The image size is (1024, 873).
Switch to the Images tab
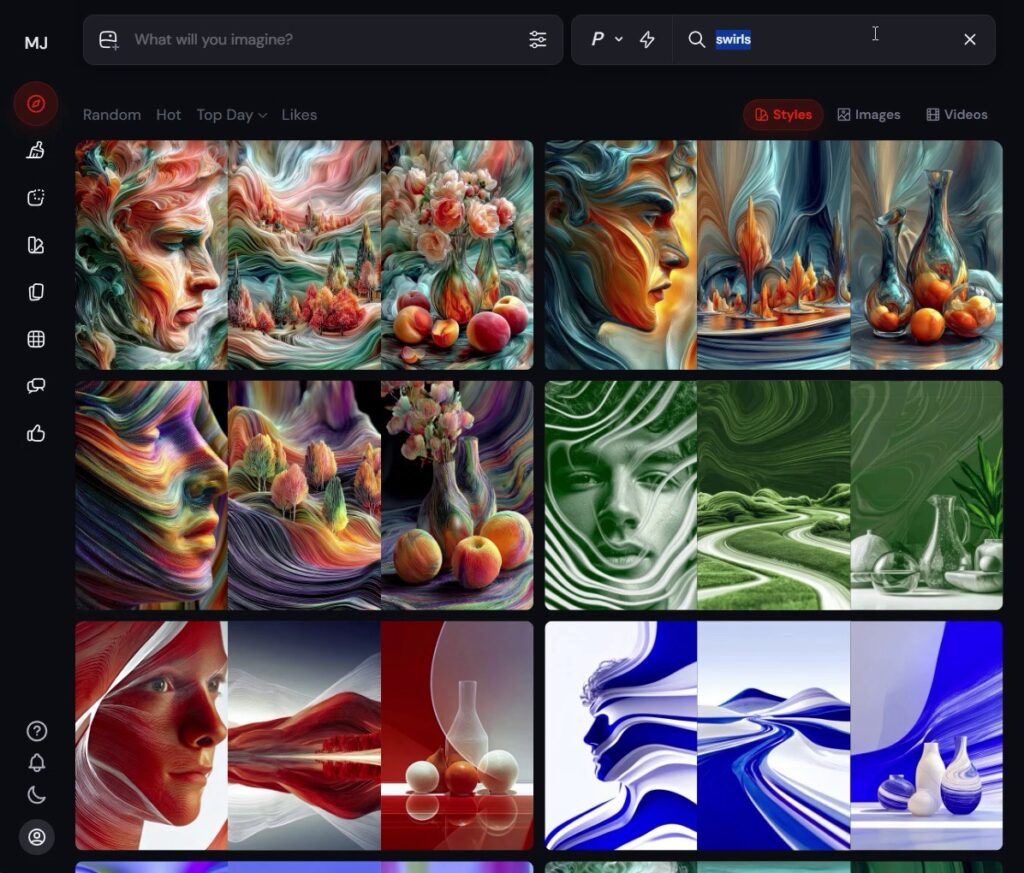868,115
